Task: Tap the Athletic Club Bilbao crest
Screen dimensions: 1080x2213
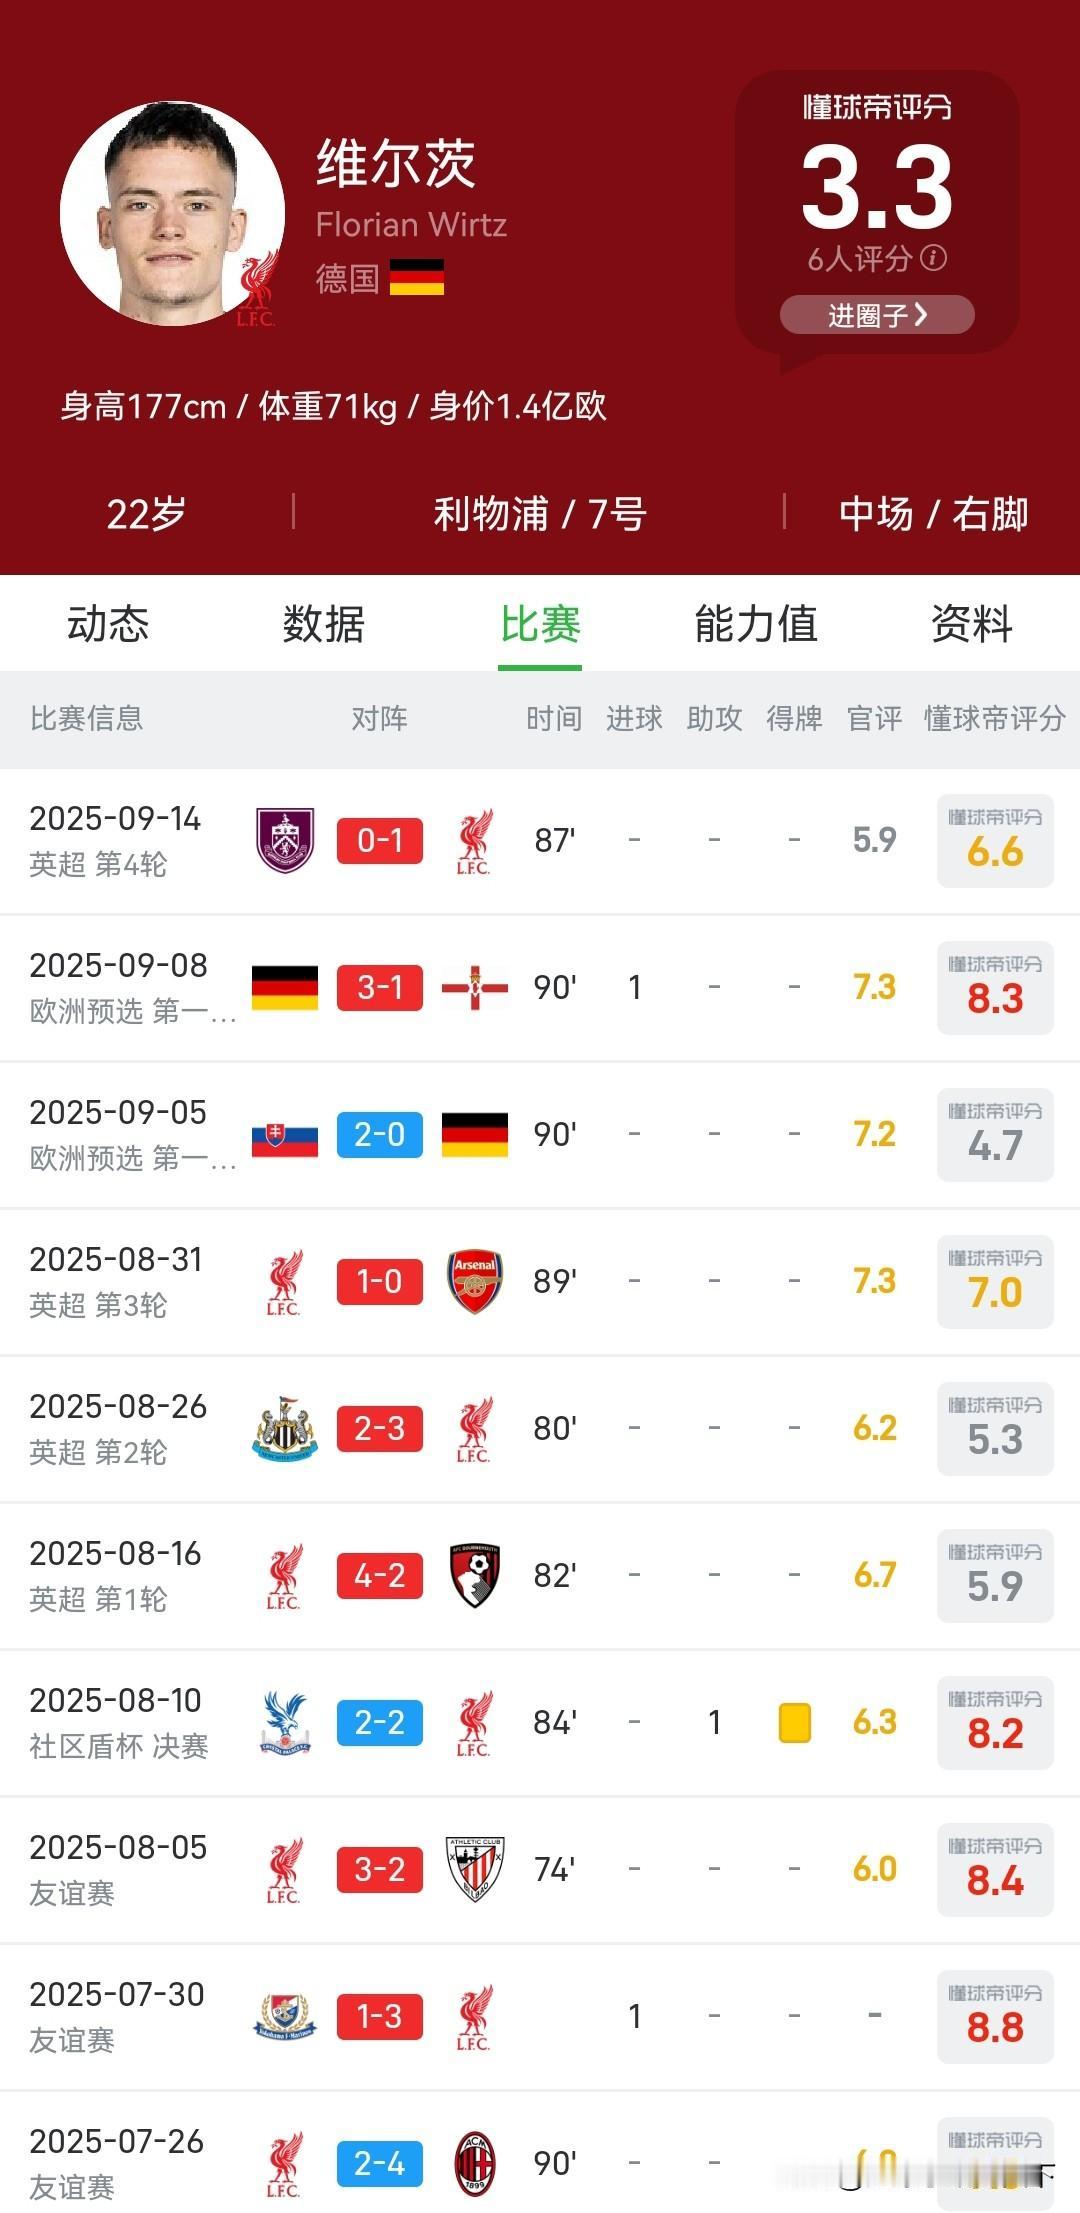Action: tap(474, 1869)
